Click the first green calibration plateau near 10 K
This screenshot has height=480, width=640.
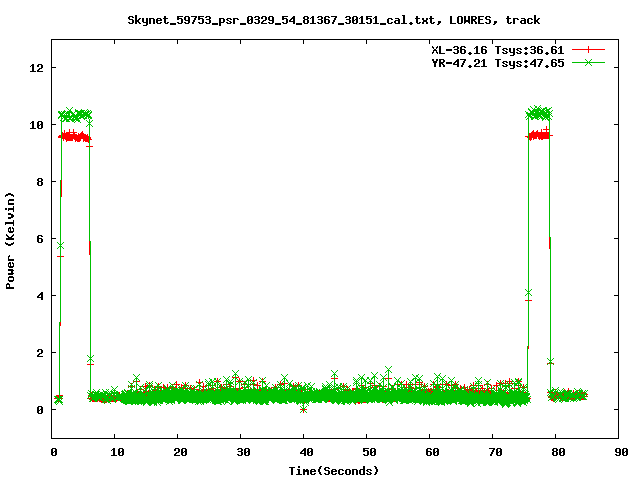[75, 115]
